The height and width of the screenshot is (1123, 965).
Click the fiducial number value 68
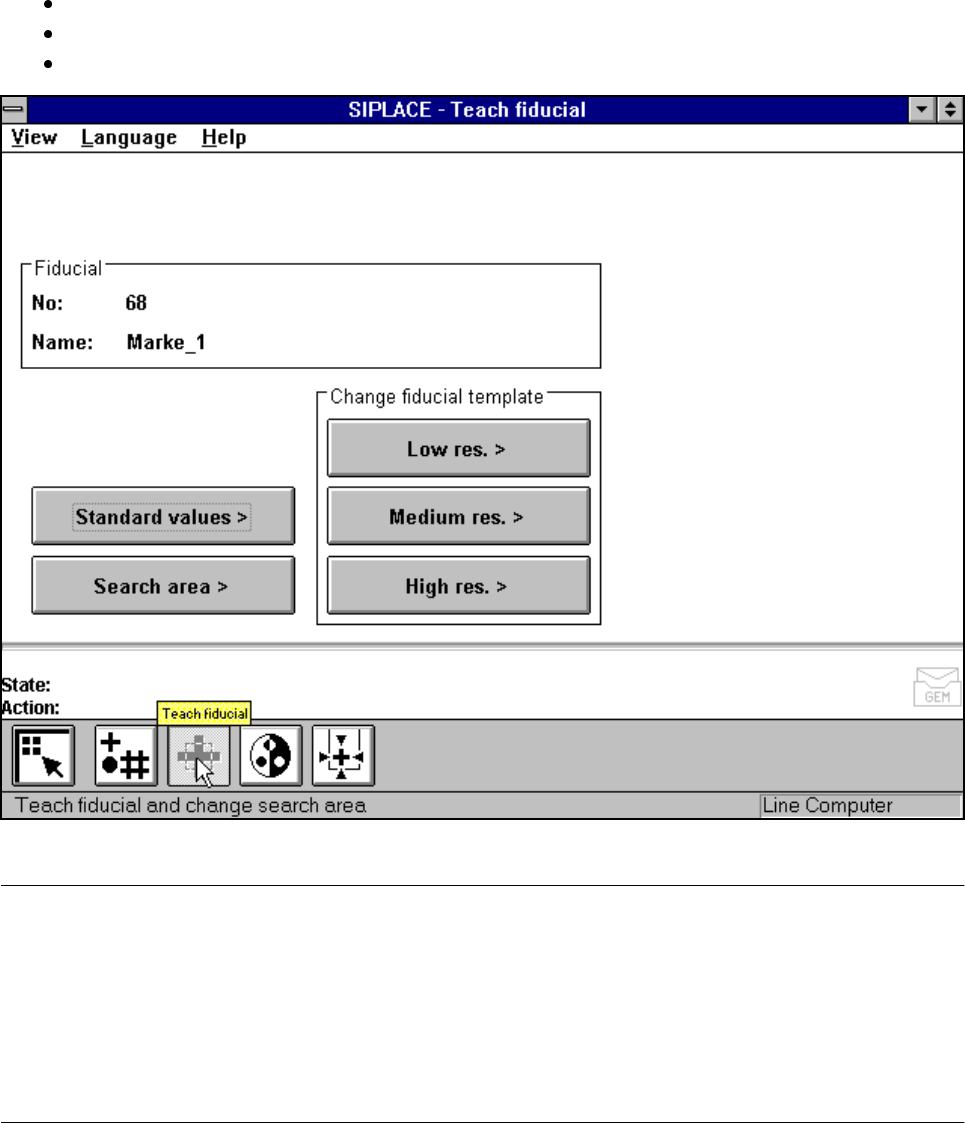pos(136,303)
